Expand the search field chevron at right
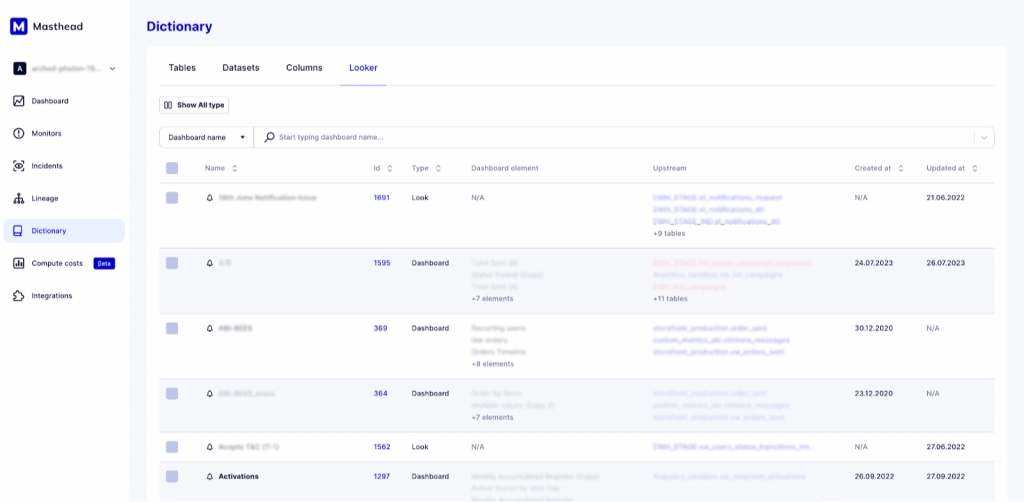This screenshot has width=1024, height=502. click(x=984, y=137)
